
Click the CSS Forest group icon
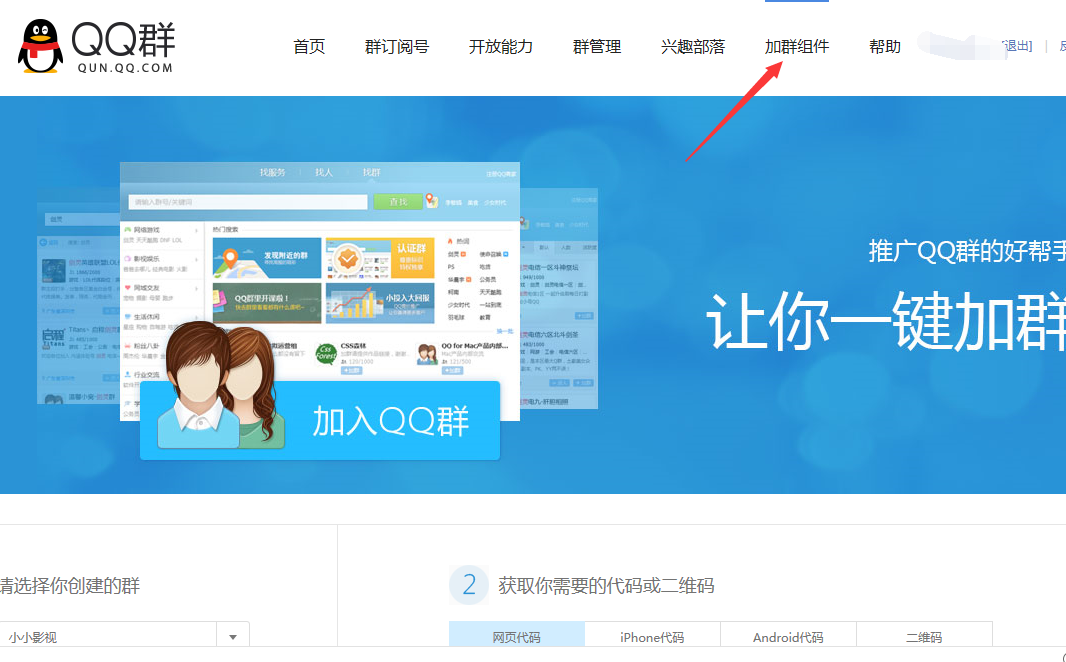pos(326,353)
